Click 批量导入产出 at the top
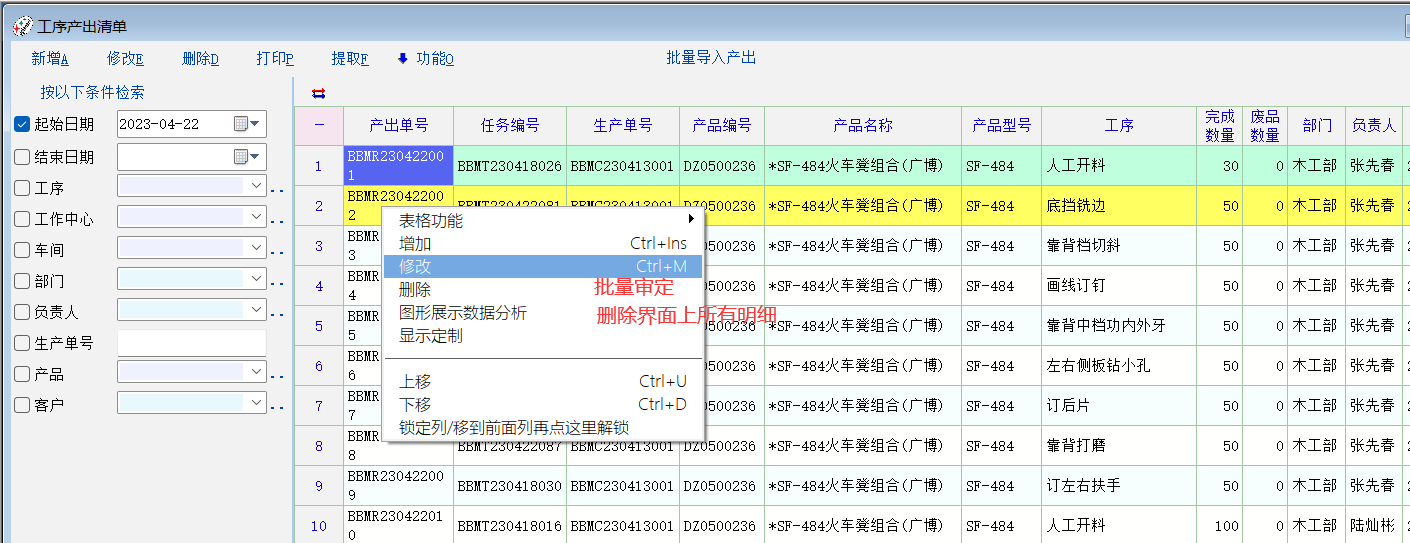The image size is (1410, 543). (711, 58)
